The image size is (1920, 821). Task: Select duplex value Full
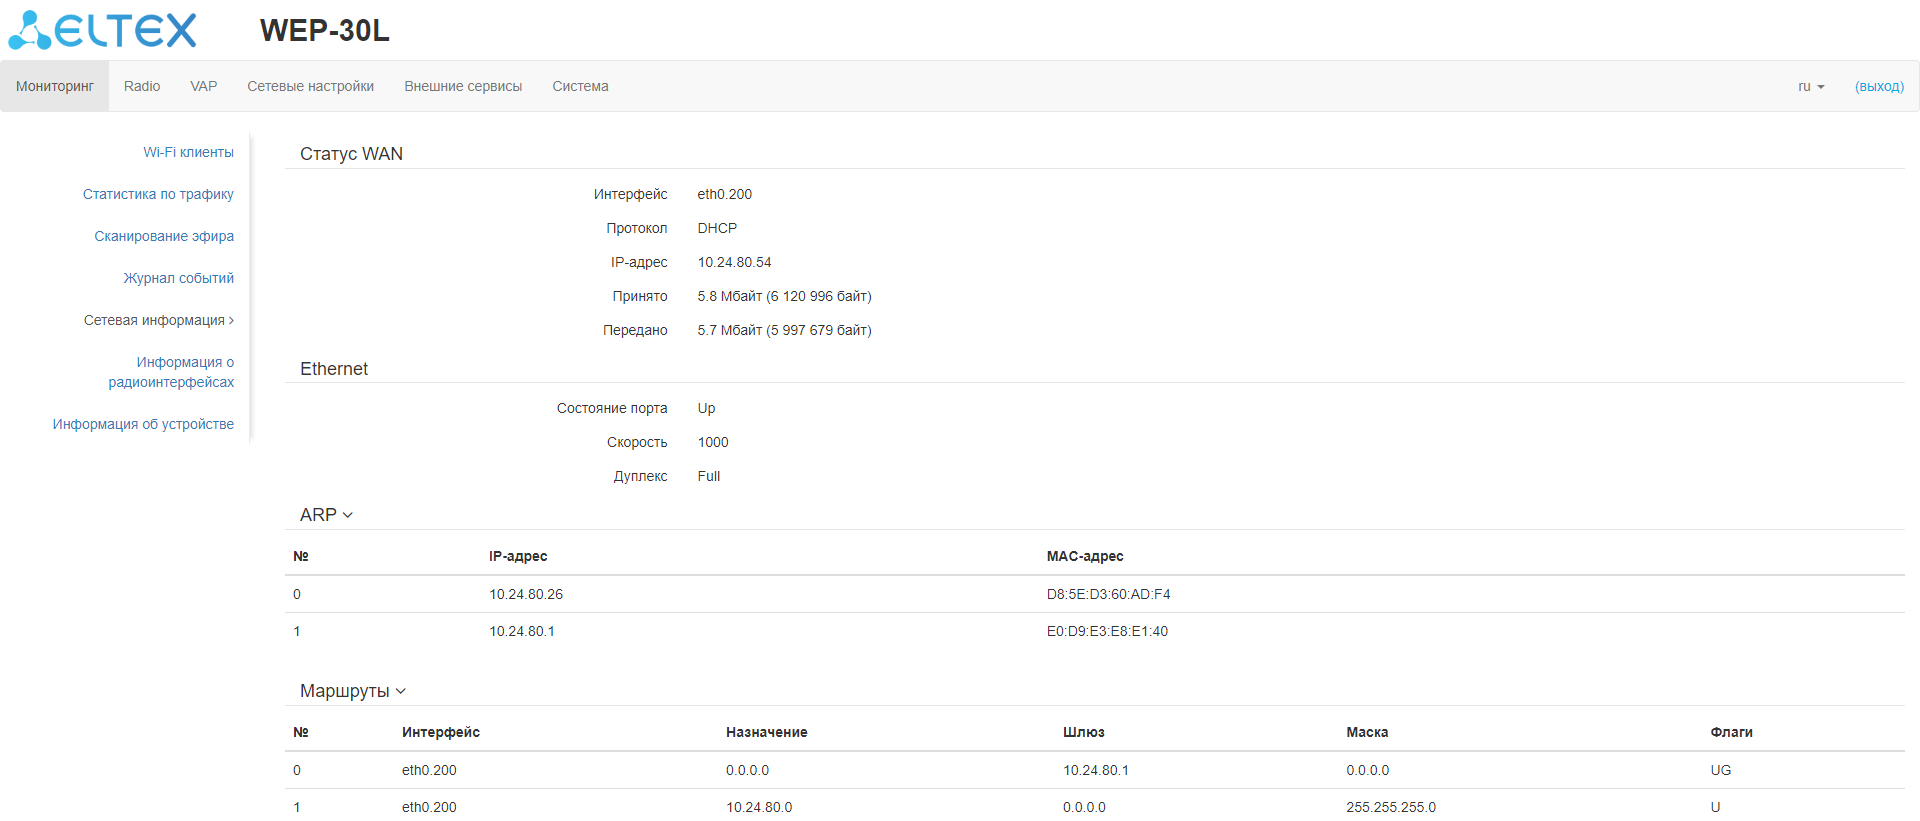(709, 476)
